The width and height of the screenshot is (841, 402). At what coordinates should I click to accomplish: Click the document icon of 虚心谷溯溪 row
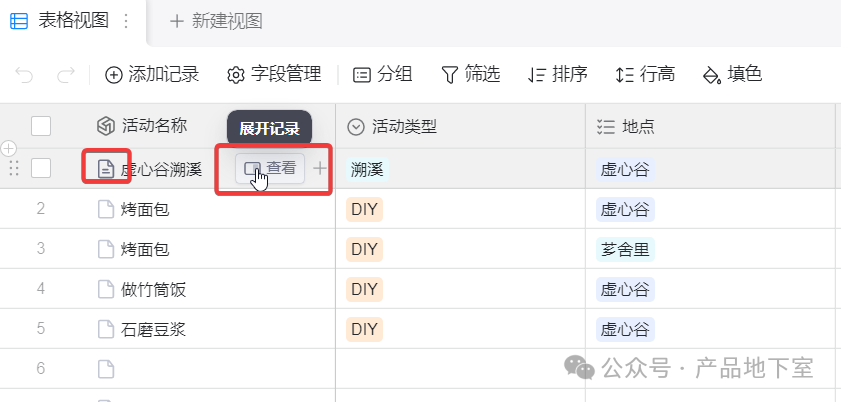(105, 169)
